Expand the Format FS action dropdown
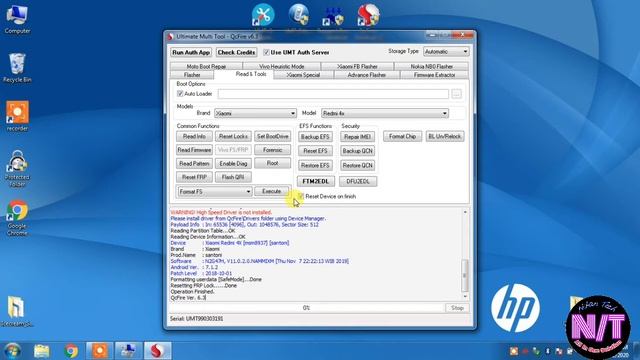Viewport: 640px width, 360px height. (x=215, y=191)
